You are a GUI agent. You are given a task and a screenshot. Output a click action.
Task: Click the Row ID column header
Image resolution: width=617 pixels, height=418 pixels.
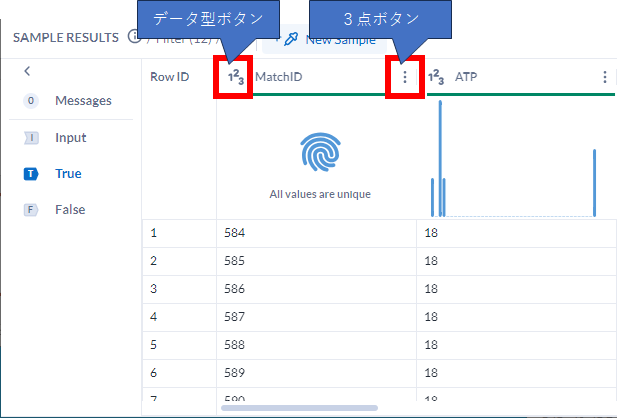[x=169, y=77]
